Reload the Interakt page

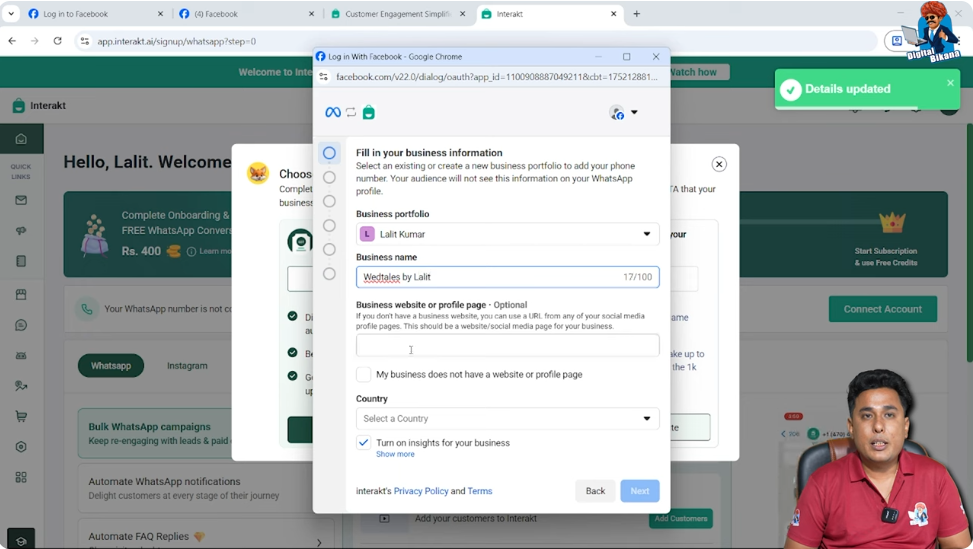click(58, 41)
